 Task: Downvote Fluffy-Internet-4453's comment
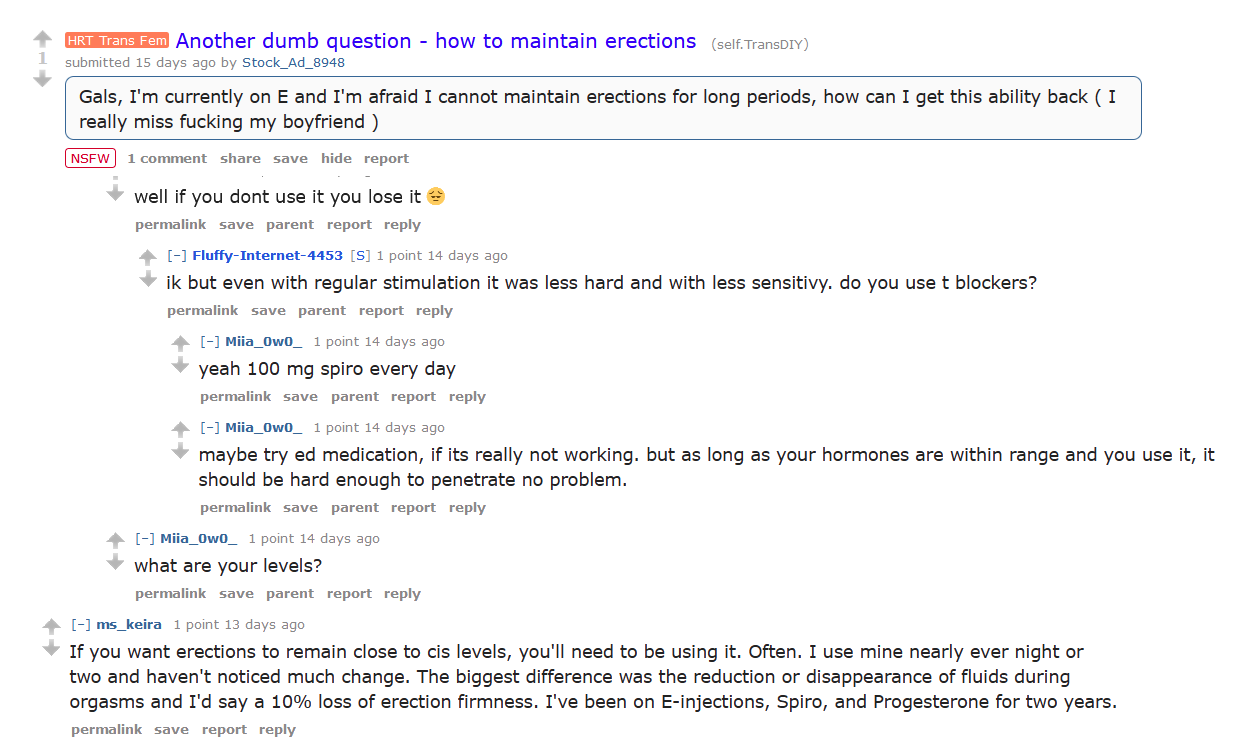tap(148, 278)
